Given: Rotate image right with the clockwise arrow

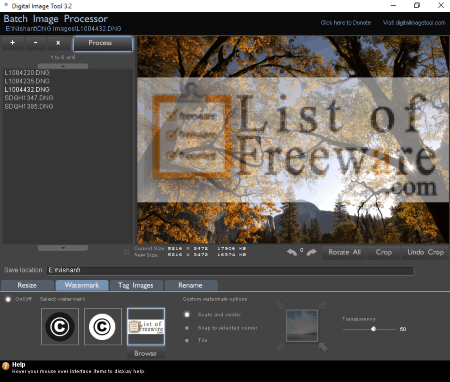Looking at the screenshot, I should point(311,252).
